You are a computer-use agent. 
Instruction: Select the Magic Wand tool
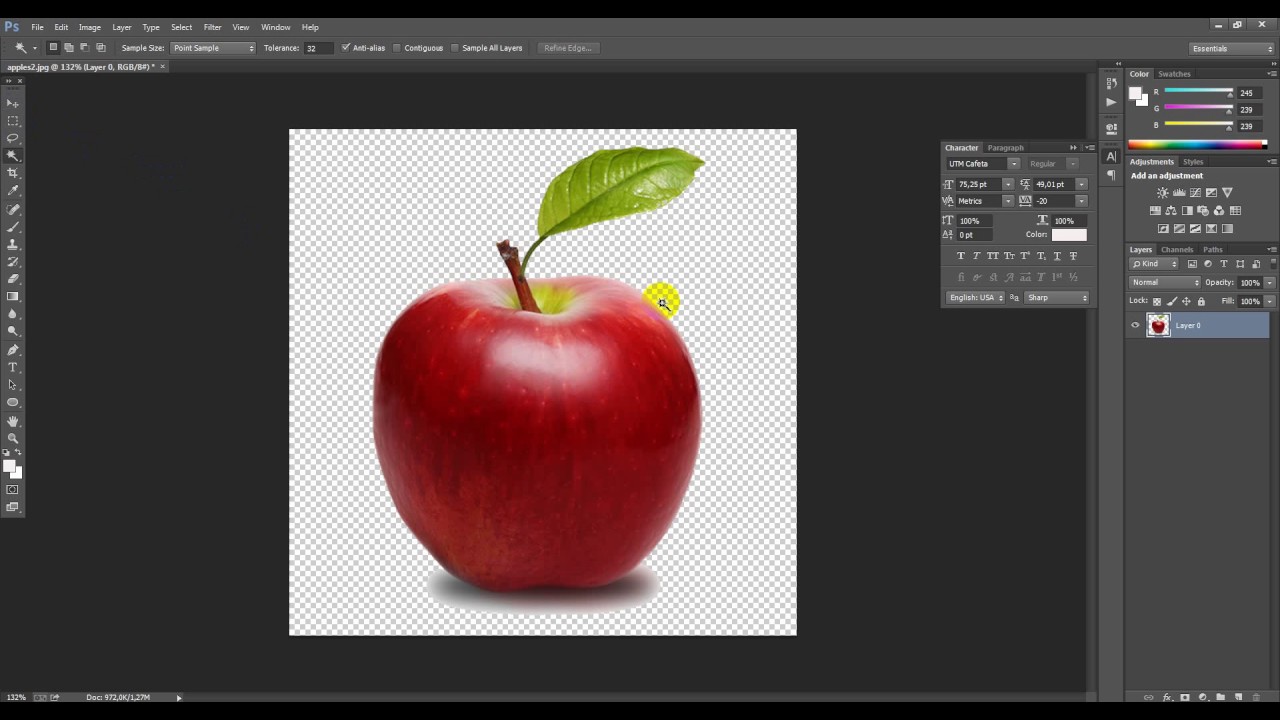(13, 155)
